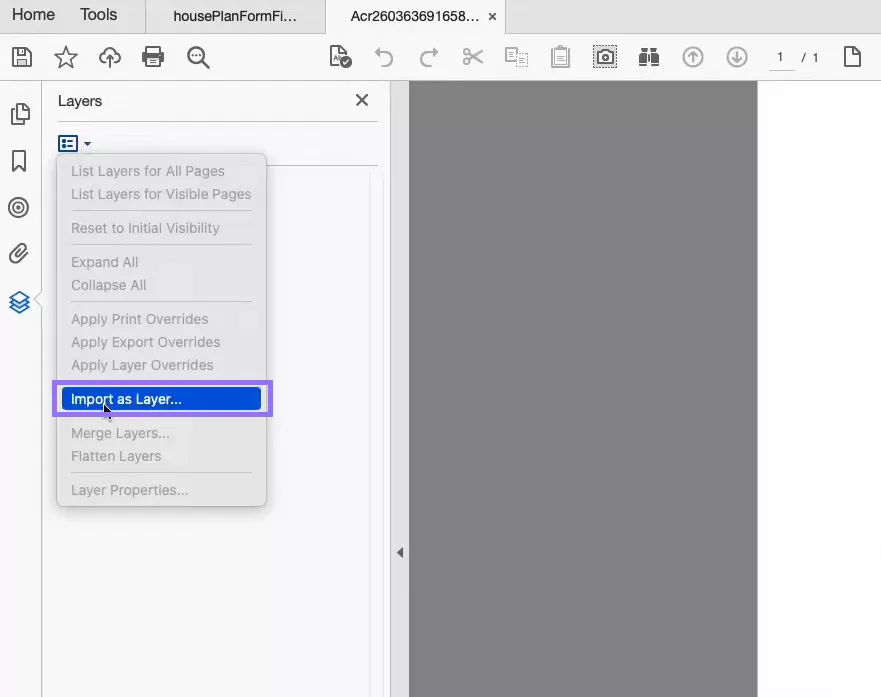
Task: Undo the last action
Action: coord(384,57)
